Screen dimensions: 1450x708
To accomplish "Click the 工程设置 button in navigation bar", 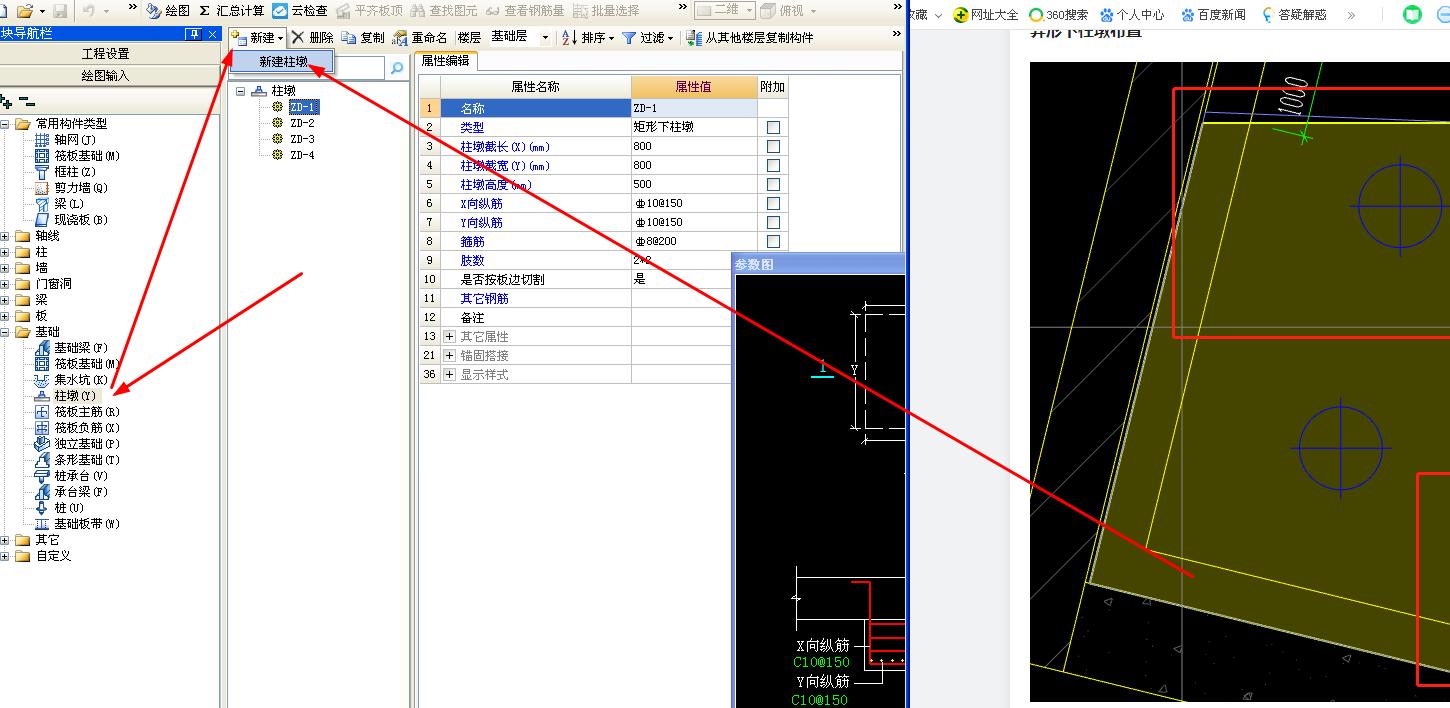I will coord(105,54).
